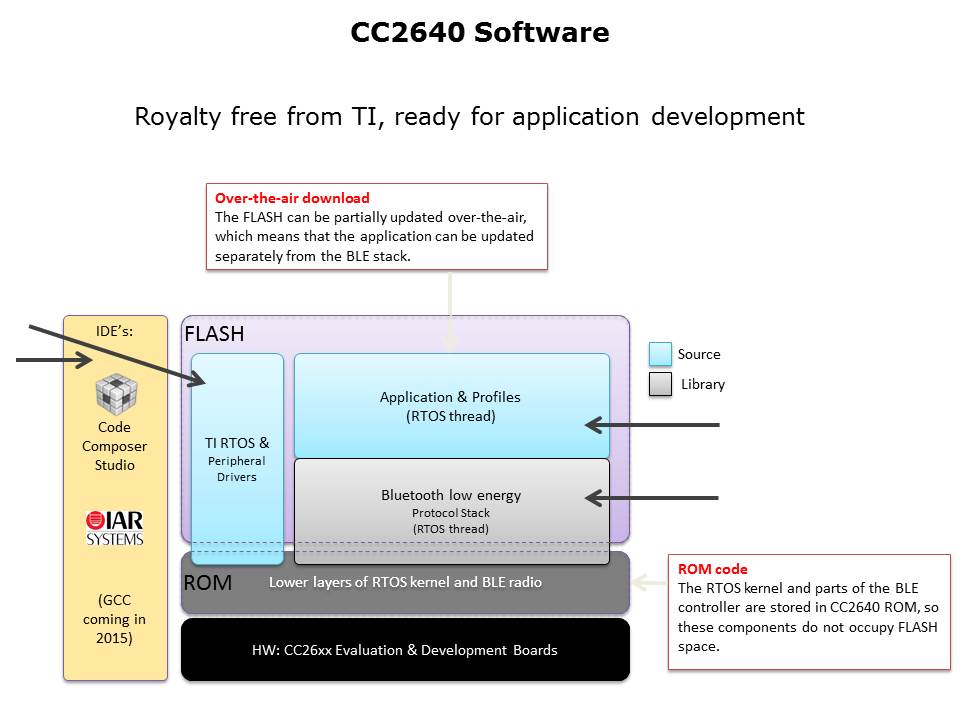Click the faint arrow beside the ROM code callout

(x=649, y=579)
